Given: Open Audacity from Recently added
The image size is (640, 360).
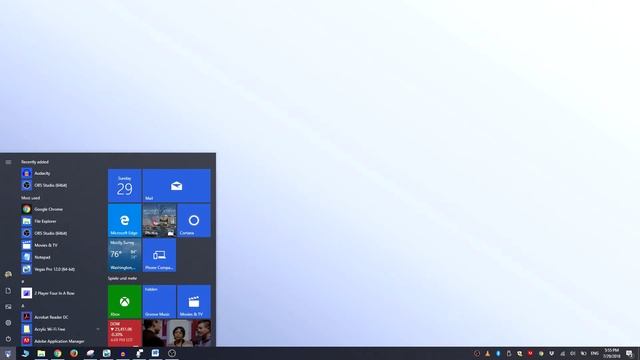Looking at the screenshot, I should pos(61,173).
